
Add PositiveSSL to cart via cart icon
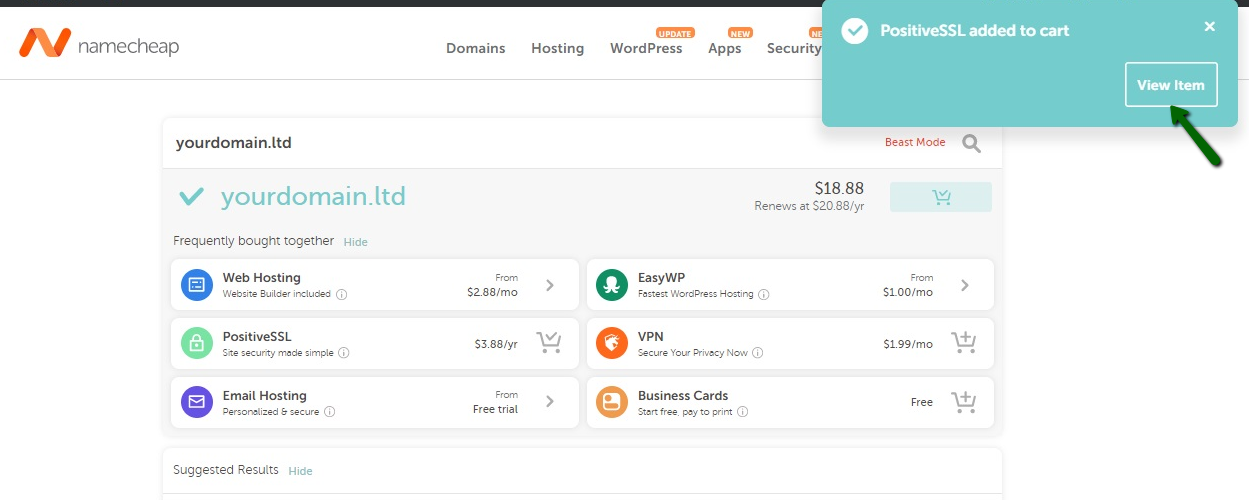(548, 343)
